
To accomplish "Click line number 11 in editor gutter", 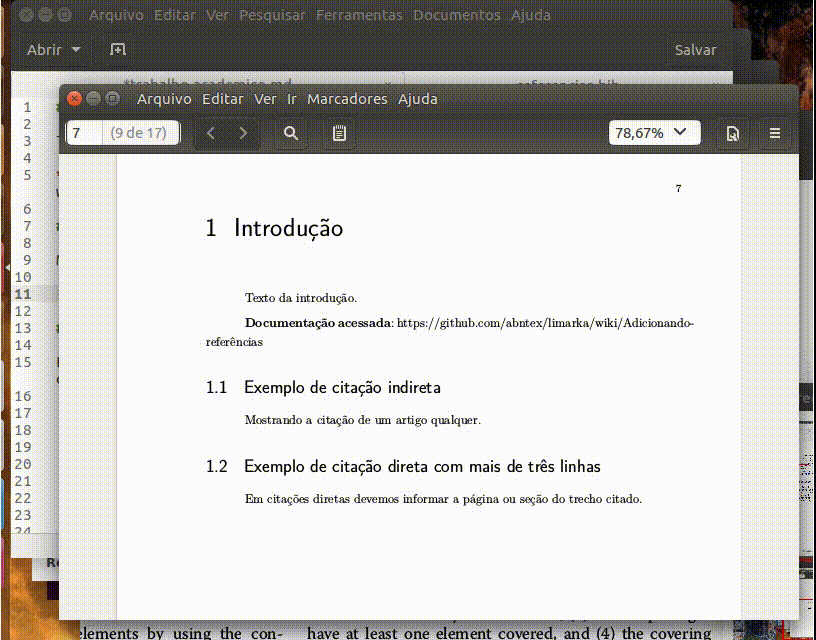I will (22, 295).
